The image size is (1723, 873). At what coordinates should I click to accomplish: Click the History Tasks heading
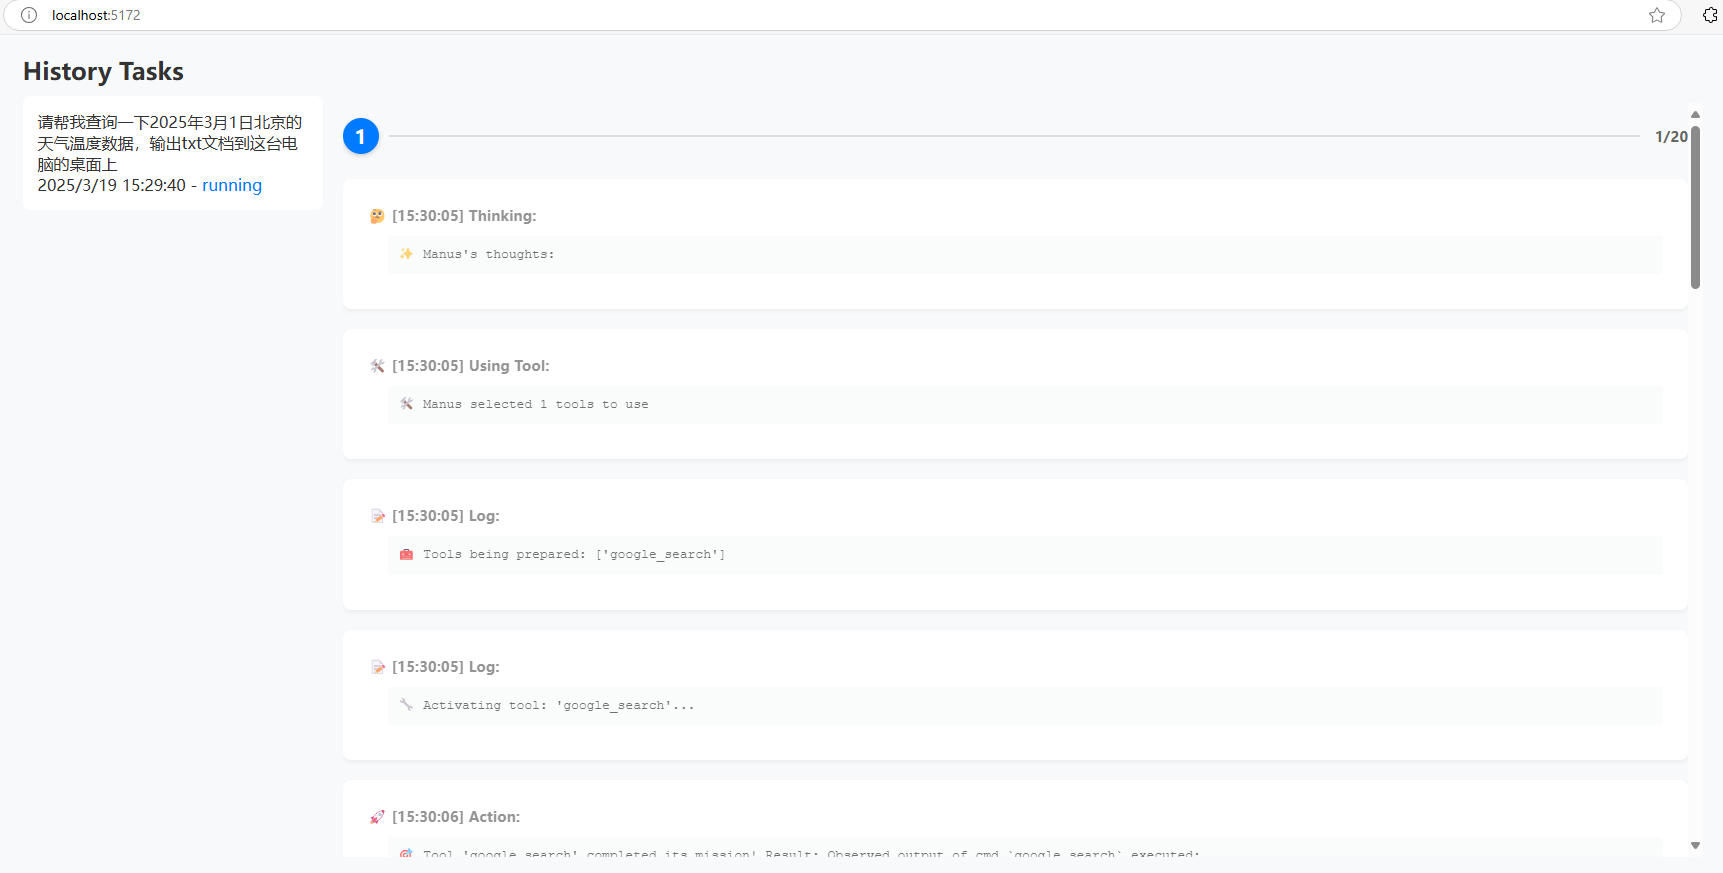[x=104, y=72]
